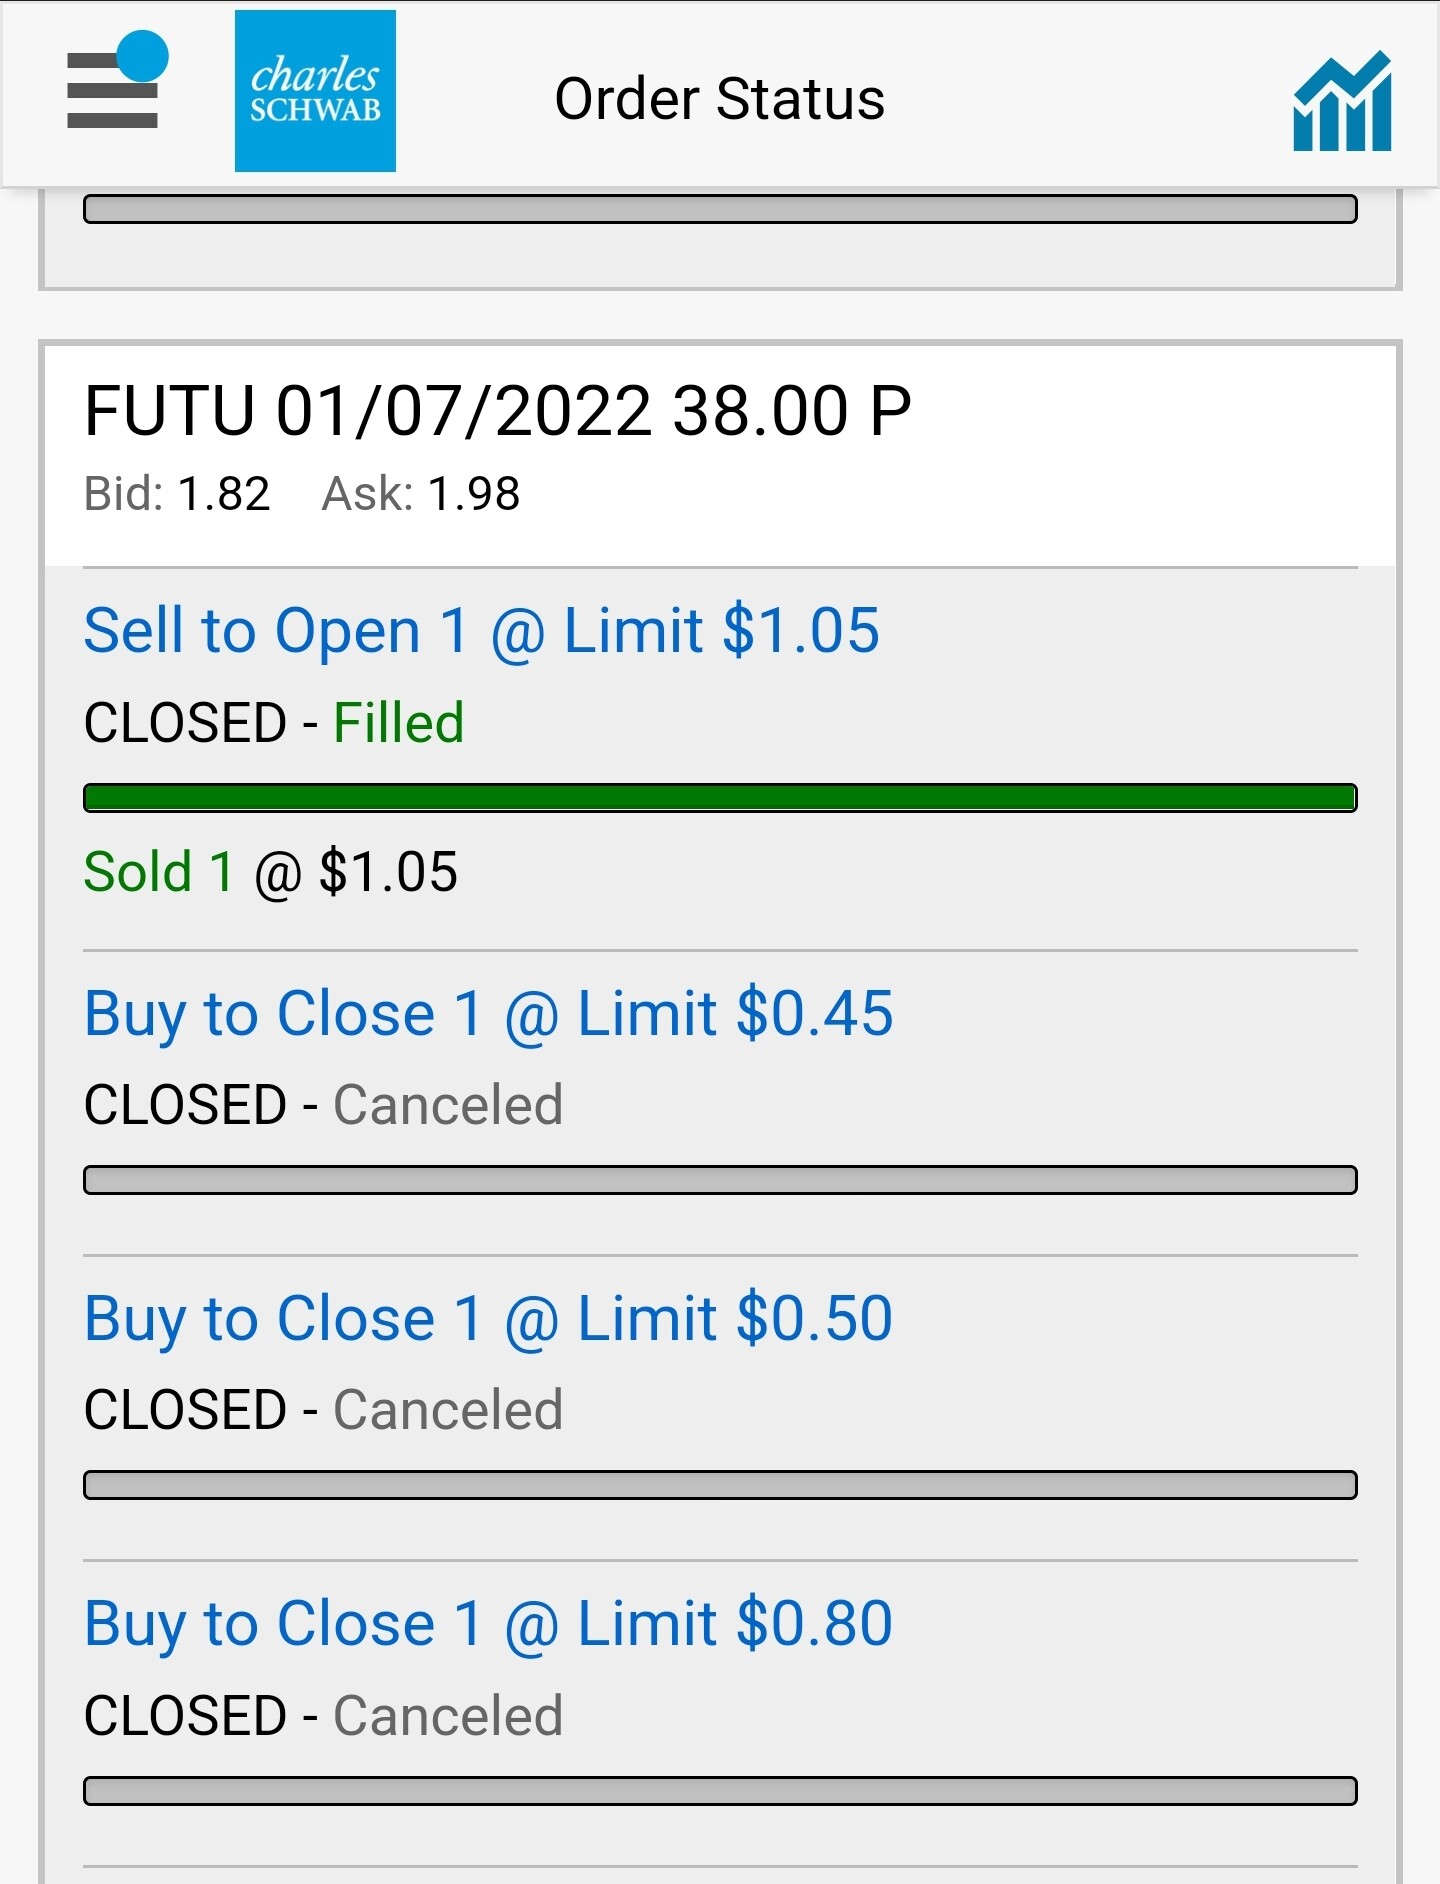Tap the $0.50 canceled order progress bar
The image size is (1440, 1884).
pos(720,1485)
